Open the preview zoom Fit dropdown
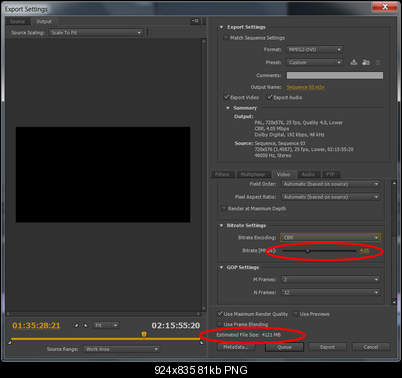 (106, 325)
